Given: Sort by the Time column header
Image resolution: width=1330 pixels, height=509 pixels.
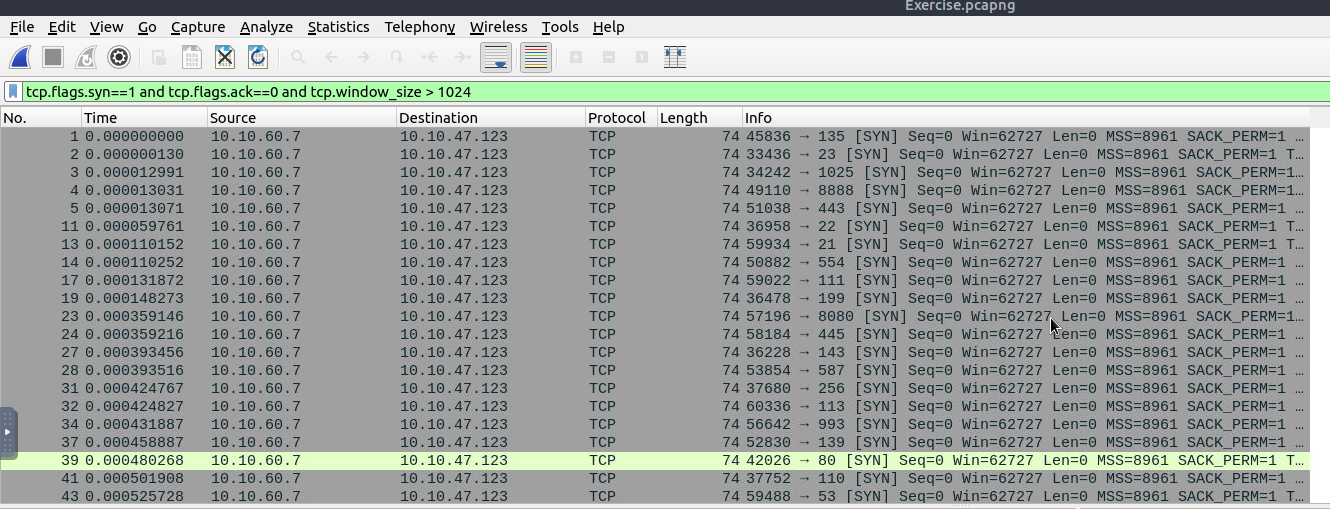Looking at the screenshot, I should pos(144,118).
